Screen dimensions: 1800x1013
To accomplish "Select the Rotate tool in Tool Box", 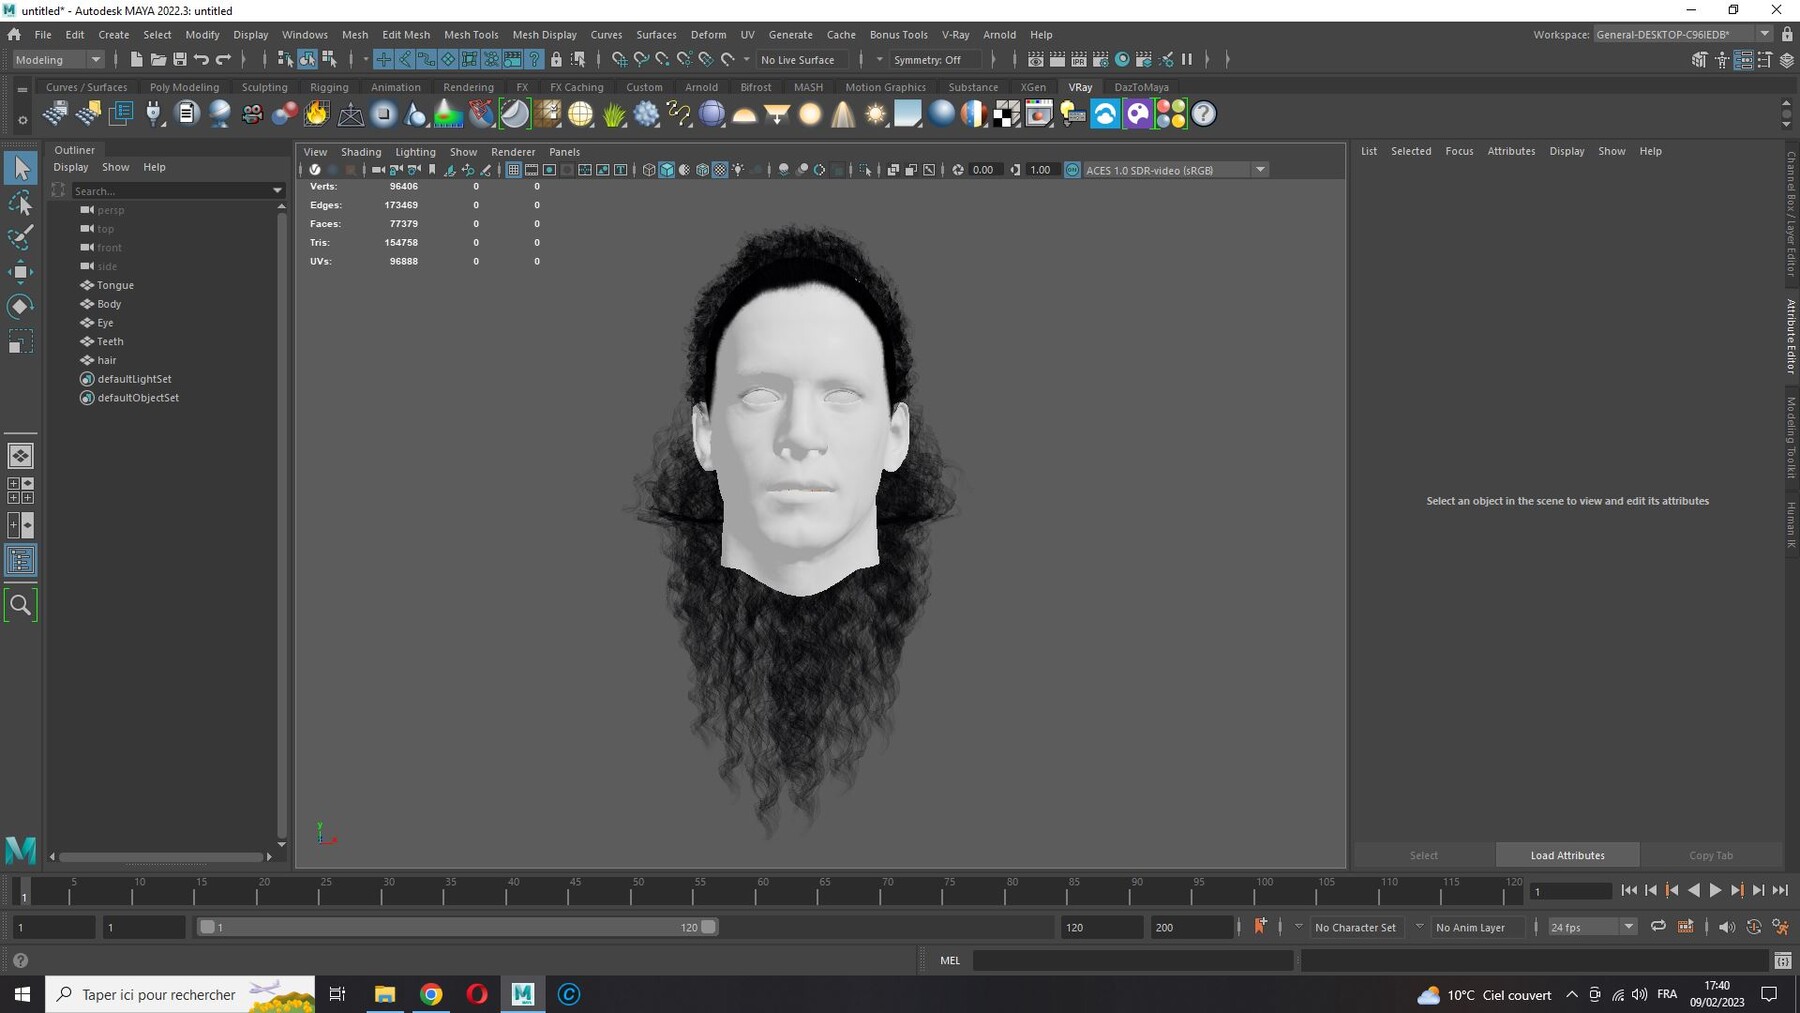I will click(20, 307).
